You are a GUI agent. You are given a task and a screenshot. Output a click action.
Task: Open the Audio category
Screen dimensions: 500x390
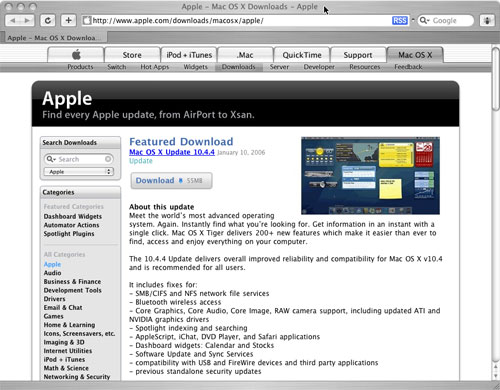(52, 273)
